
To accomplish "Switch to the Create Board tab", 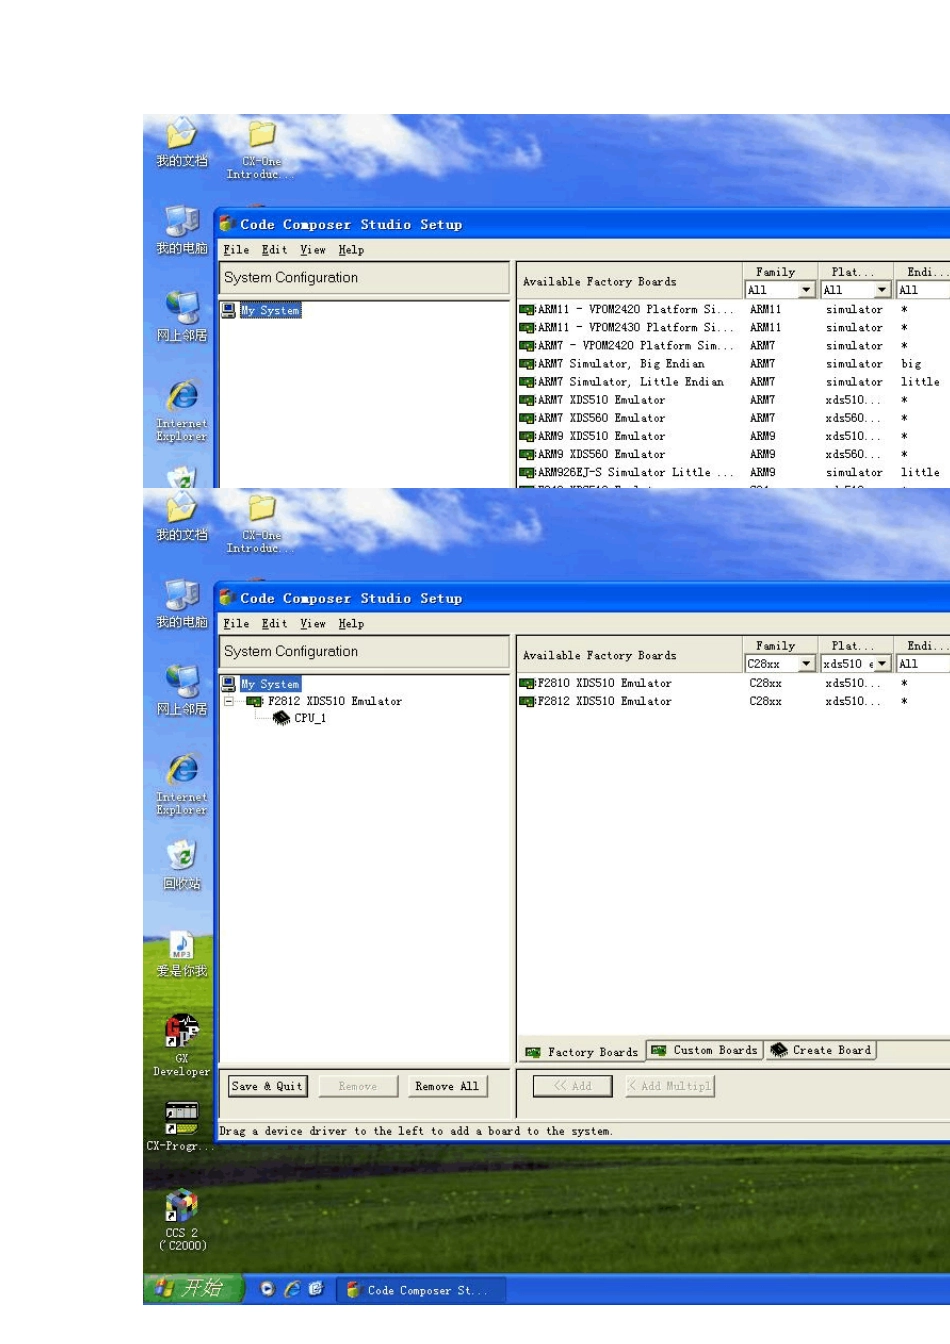I will (x=821, y=1050).
